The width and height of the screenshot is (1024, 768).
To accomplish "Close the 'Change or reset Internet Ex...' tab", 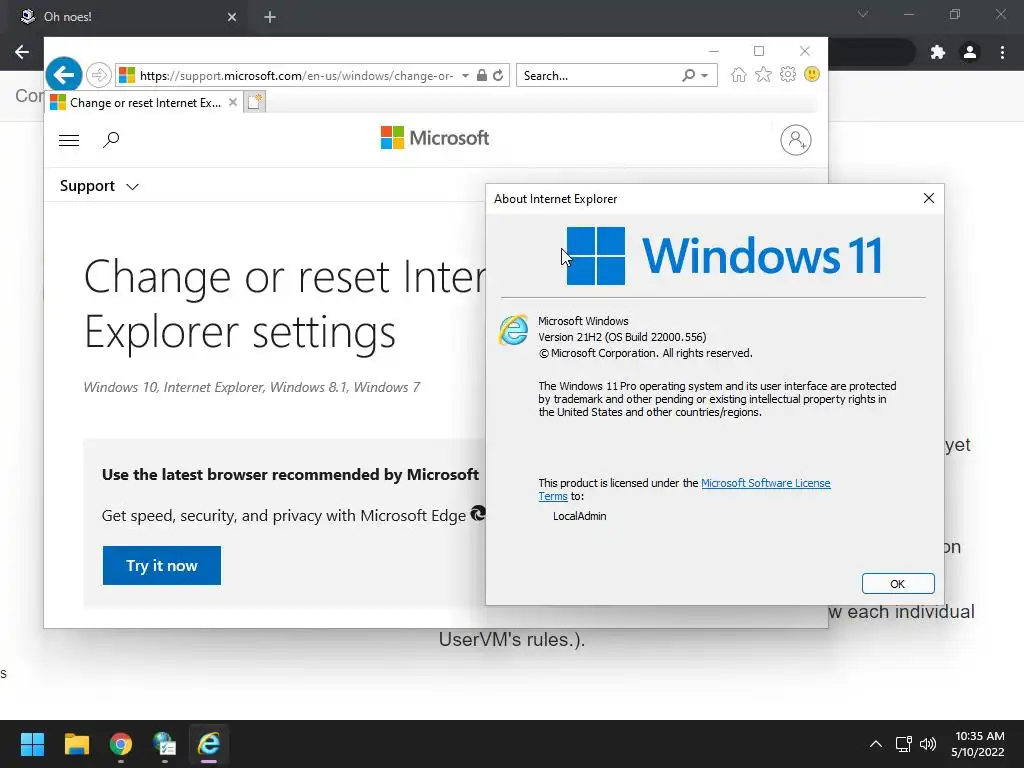I will (232, 103).
